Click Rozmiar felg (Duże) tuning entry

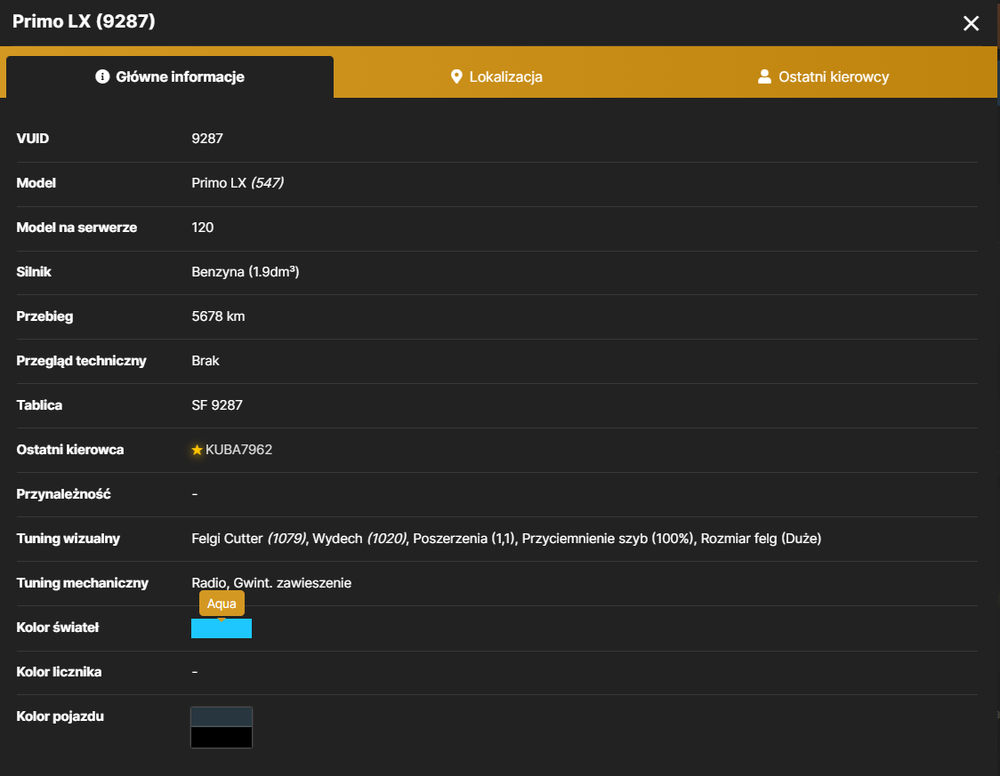[761, 539]
